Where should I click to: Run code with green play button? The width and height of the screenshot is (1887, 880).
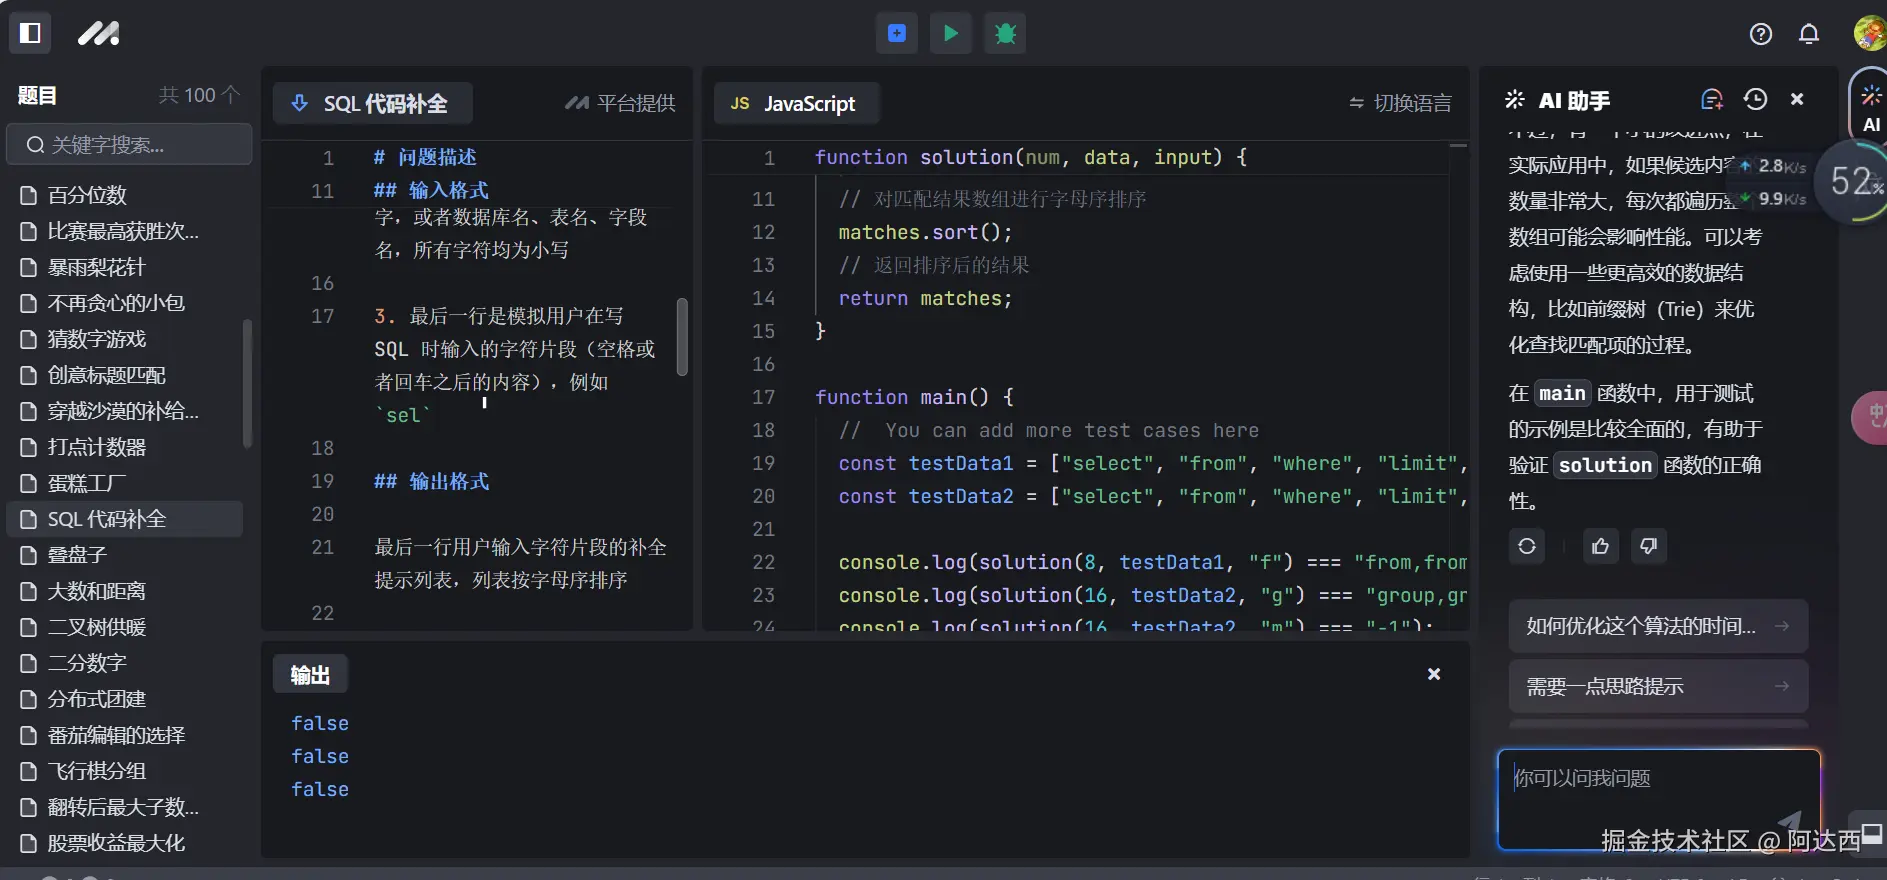coord(950,33)
